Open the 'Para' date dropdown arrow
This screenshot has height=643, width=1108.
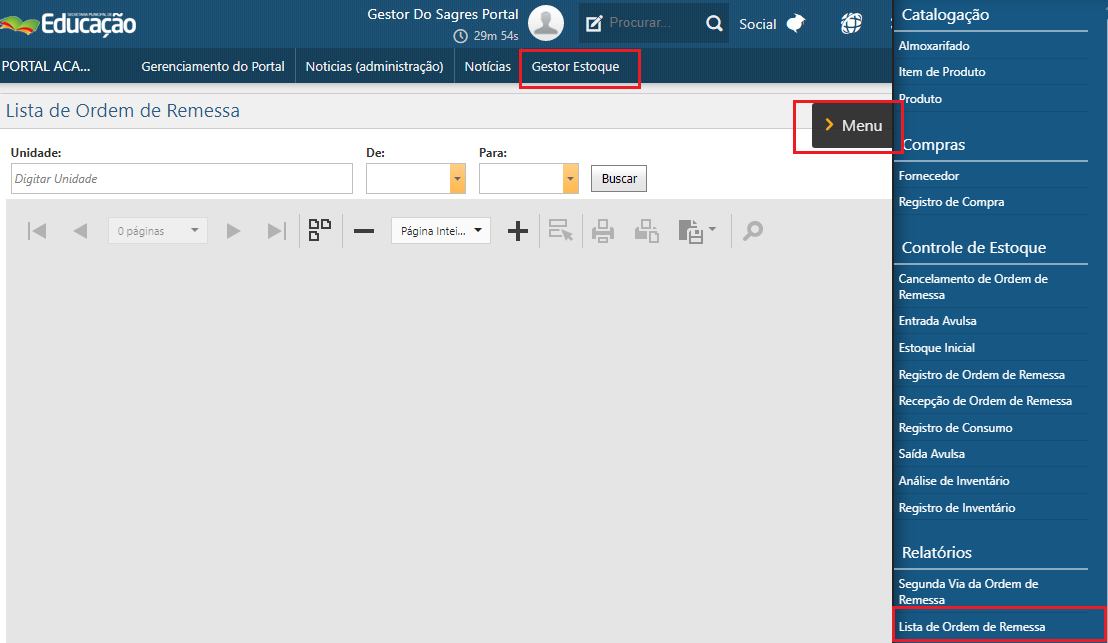(x=571, y=179)
